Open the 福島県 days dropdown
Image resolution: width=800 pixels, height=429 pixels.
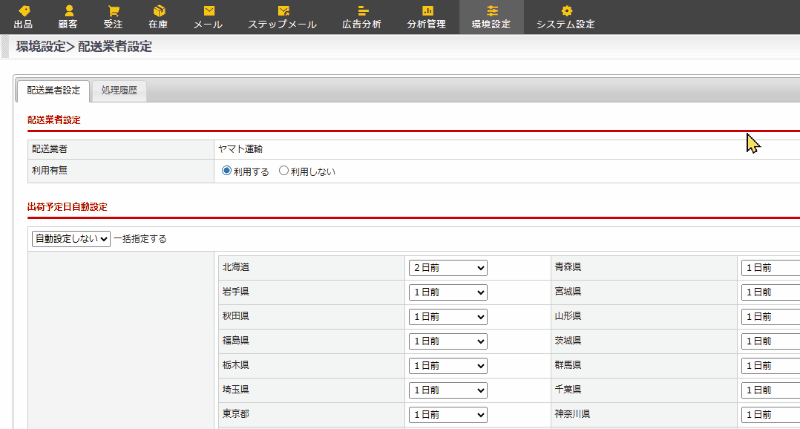pyautogui.click(x=448, y=341)
